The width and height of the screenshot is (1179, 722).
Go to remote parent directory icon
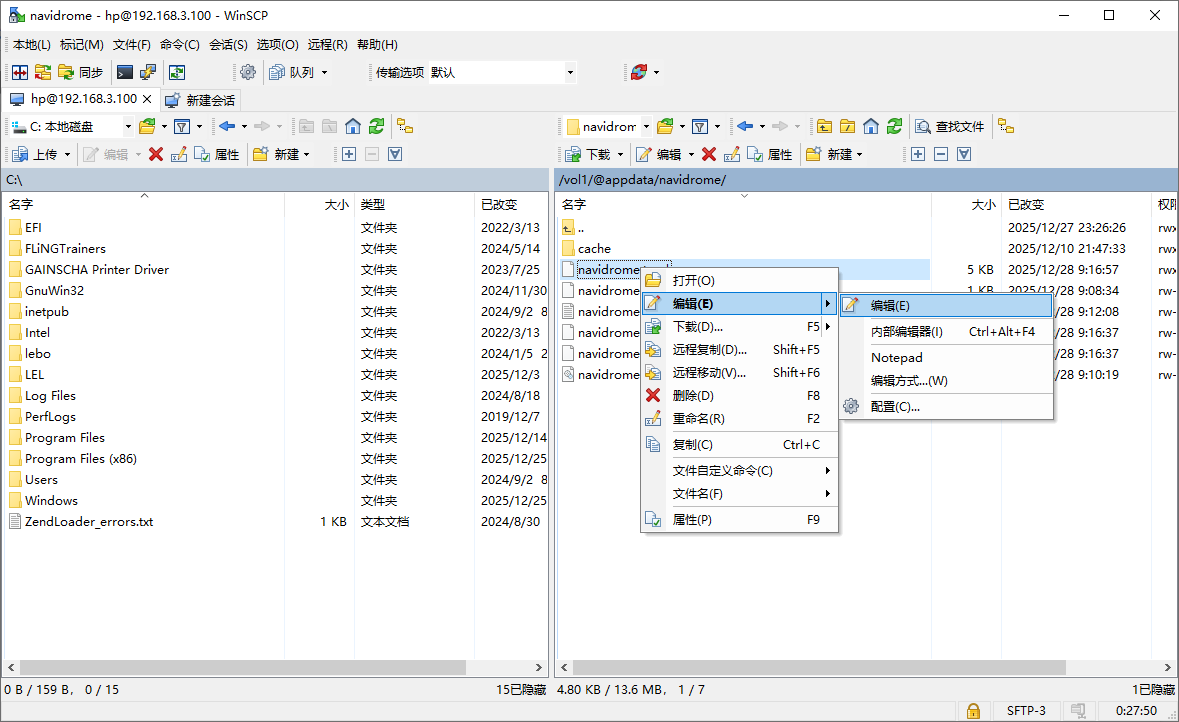tap(825, 126)
